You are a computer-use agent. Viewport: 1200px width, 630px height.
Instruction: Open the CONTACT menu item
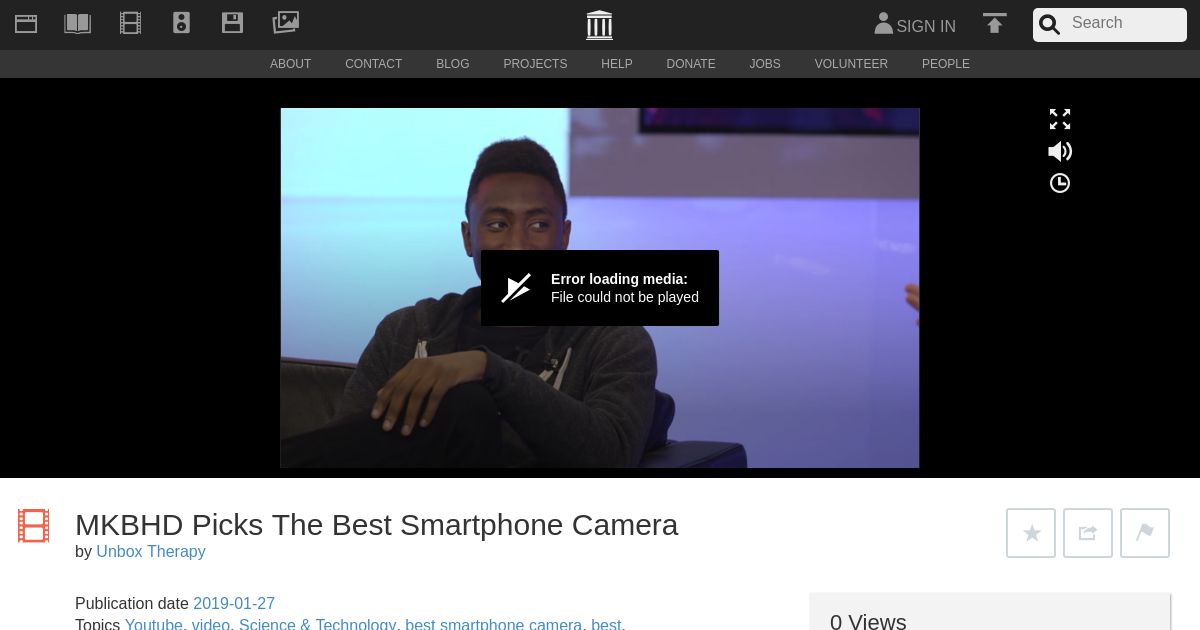coord(373,64)
